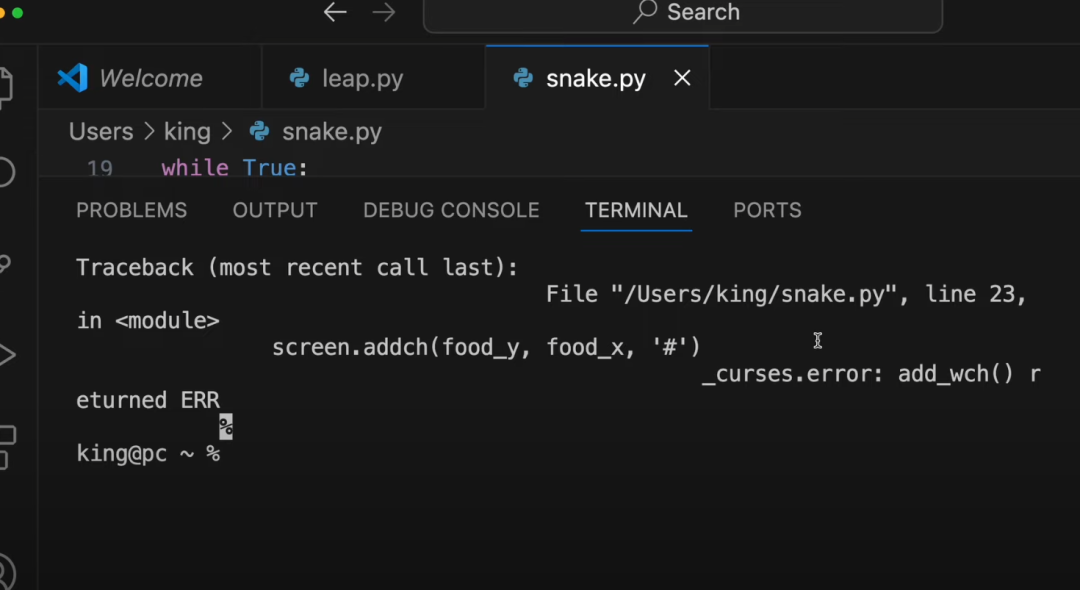This screenshot has height=590, width=1080.
Task: Open the OUTPUT panel tab
Action: [275, 210]
